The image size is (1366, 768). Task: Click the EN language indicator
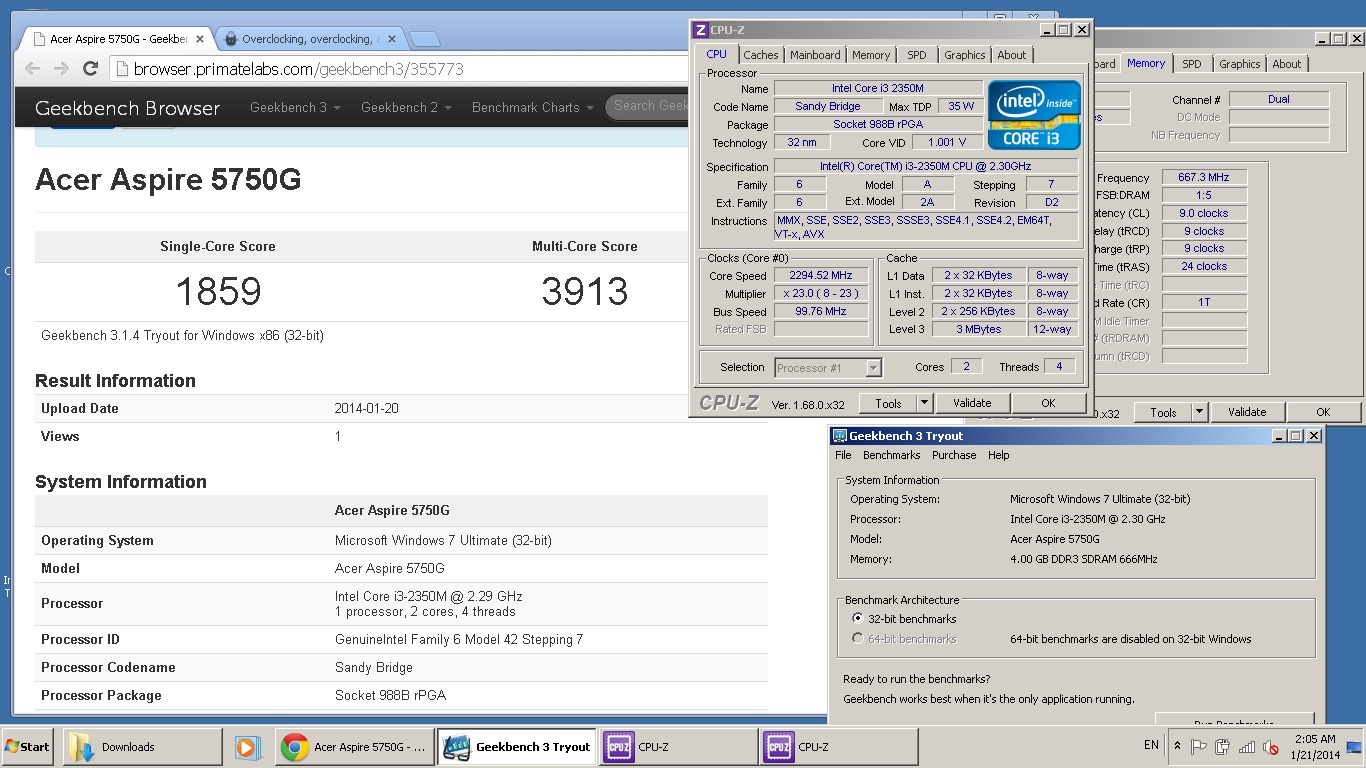pyautogui.click(x=1151, y=746)
